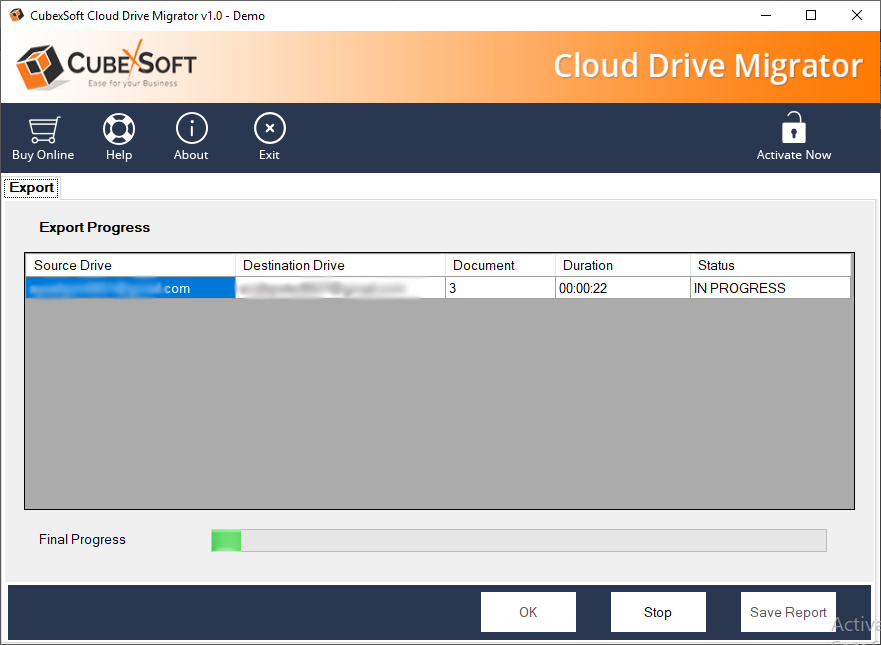Screen dimensions: 881x645
Task: Click the Duration column header
Action: click(x=623, y=265)
